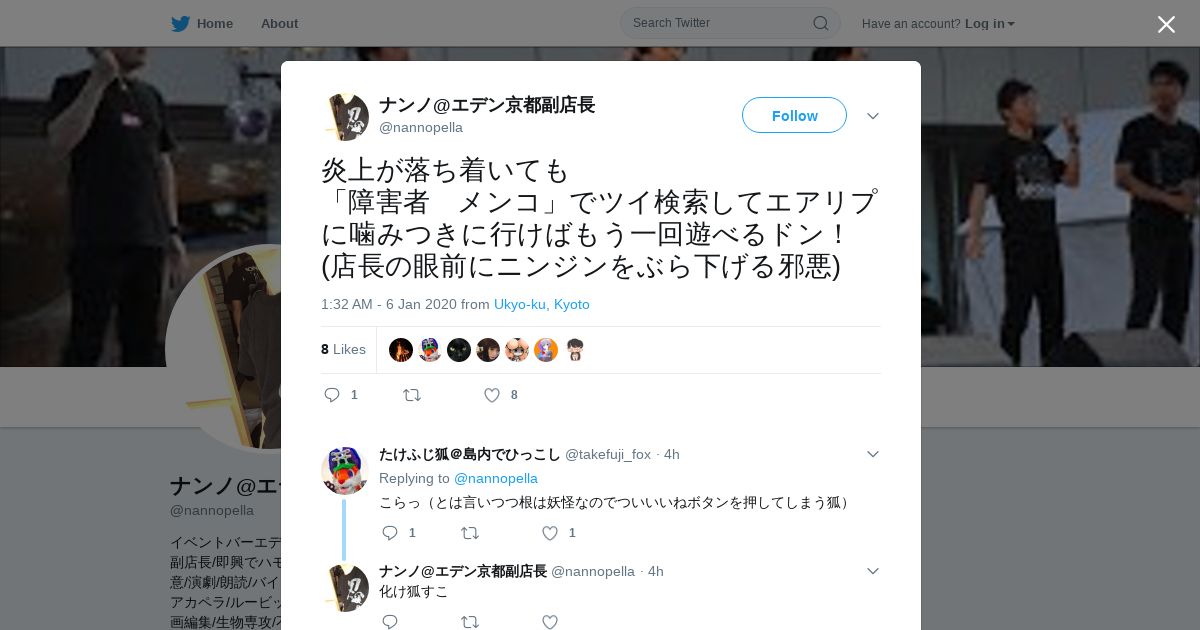The image size is (1200, 630).
Task: Reply to the takefuji_fox comment
Action: coord(390,533)
